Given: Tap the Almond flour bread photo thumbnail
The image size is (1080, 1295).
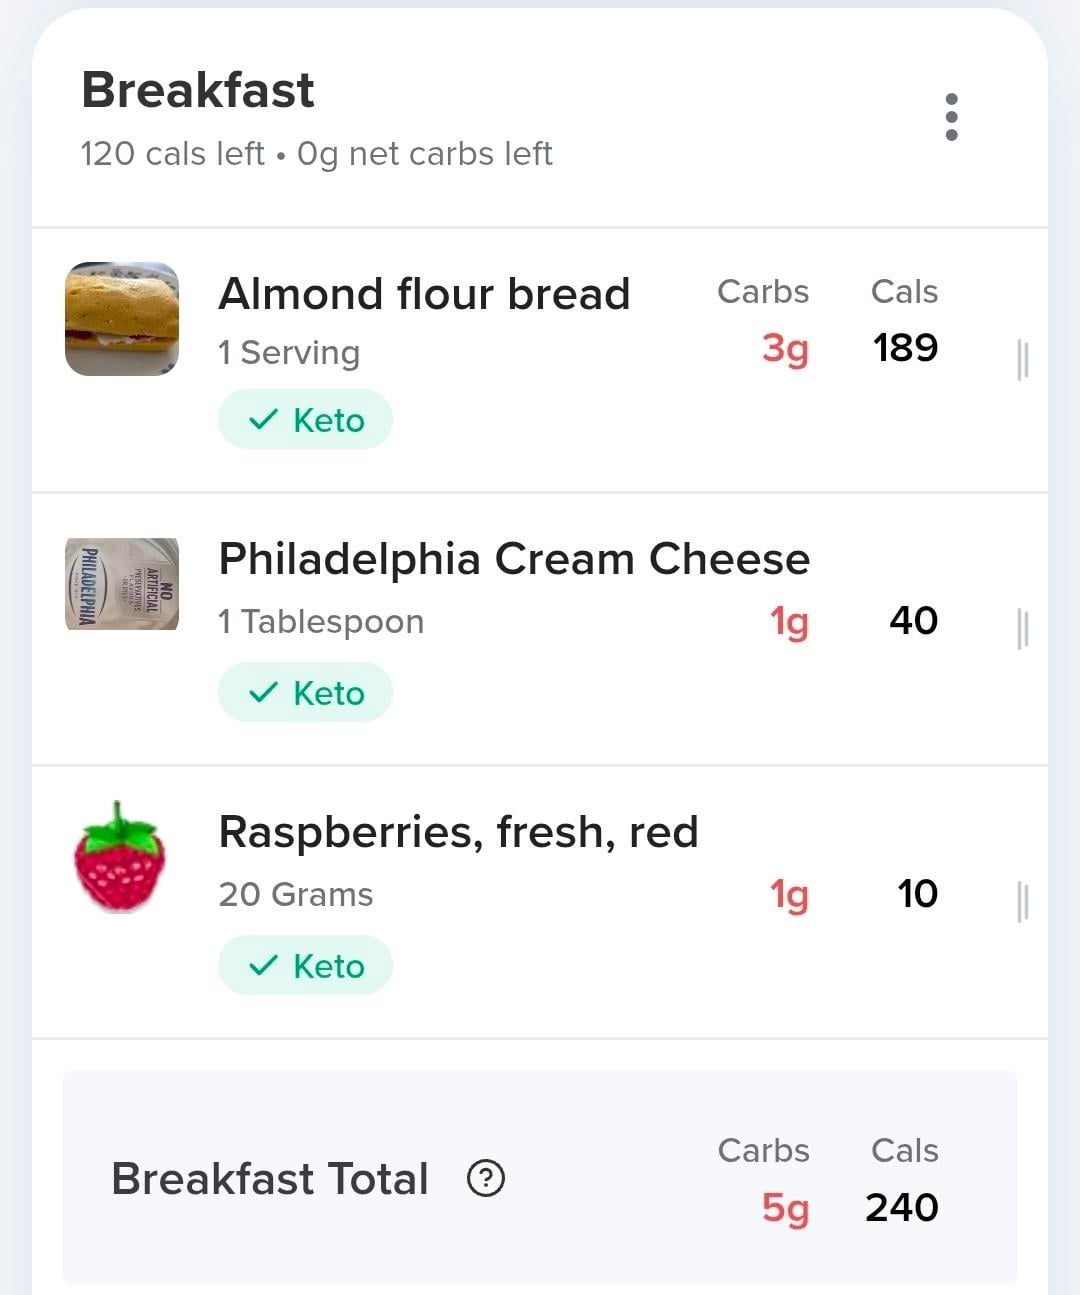Looking at the screenshot, I should [122, 319].
